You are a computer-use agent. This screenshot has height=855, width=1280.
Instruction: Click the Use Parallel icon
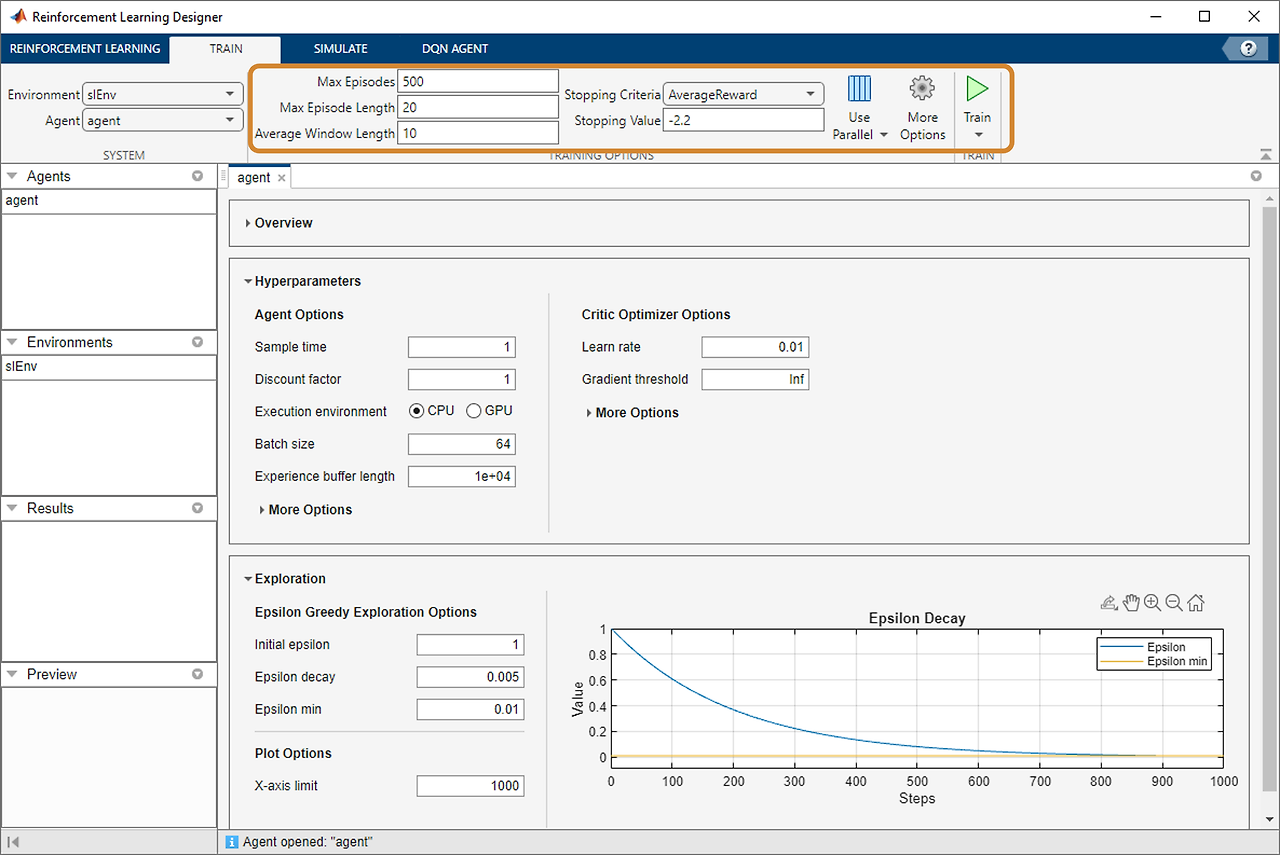(859, 89)
